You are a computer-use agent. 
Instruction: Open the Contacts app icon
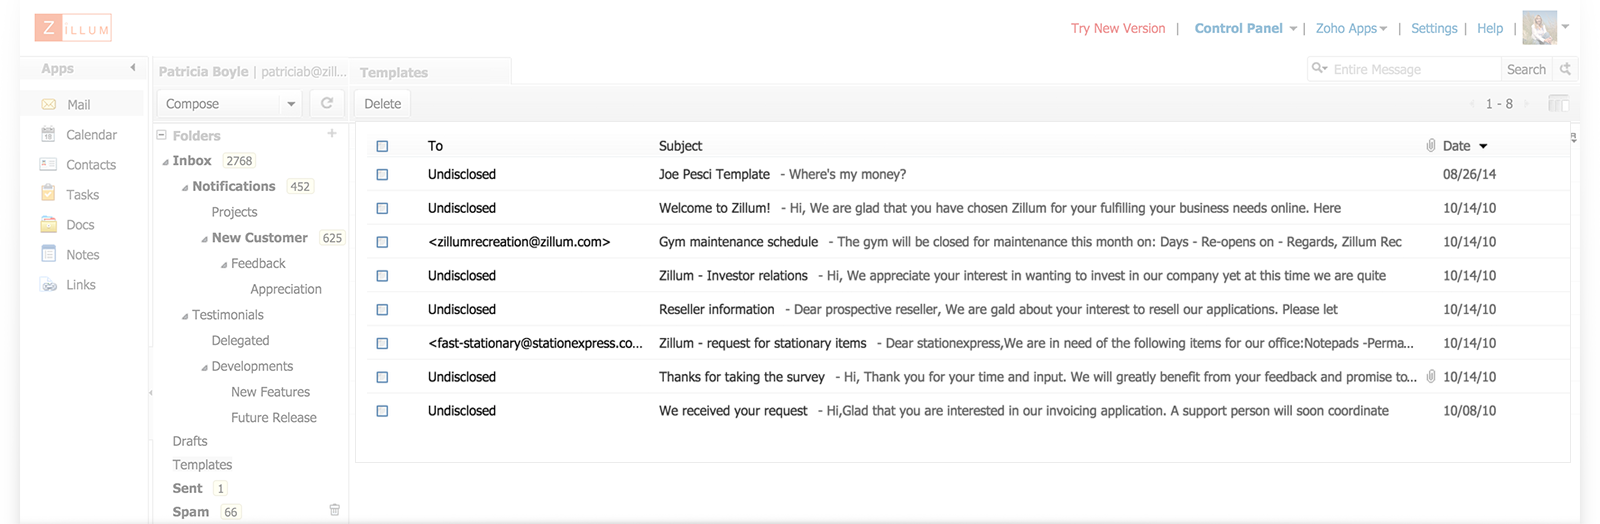click(48, 164)
